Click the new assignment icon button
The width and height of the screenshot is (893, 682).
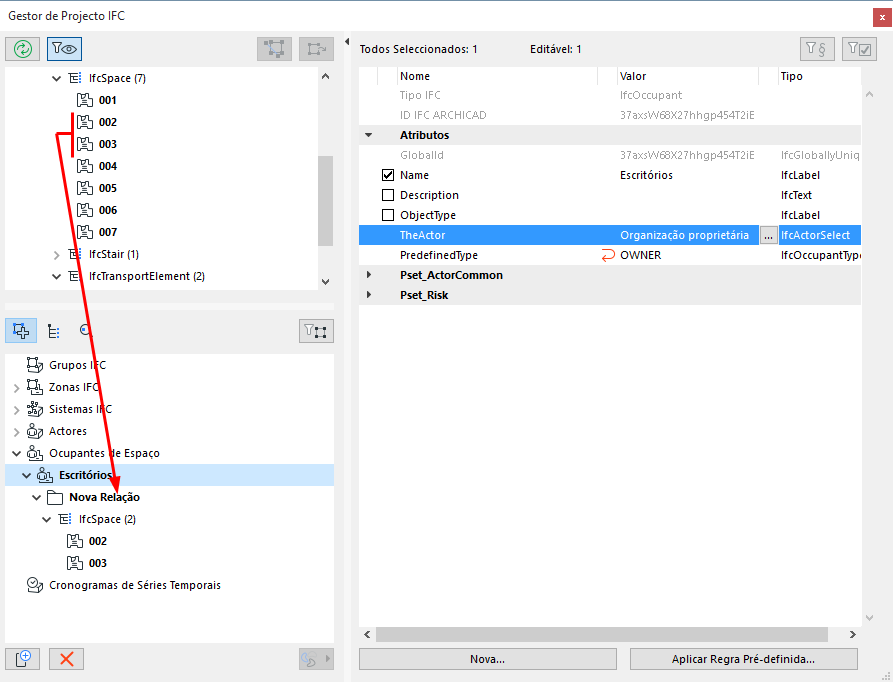(23, 659)
